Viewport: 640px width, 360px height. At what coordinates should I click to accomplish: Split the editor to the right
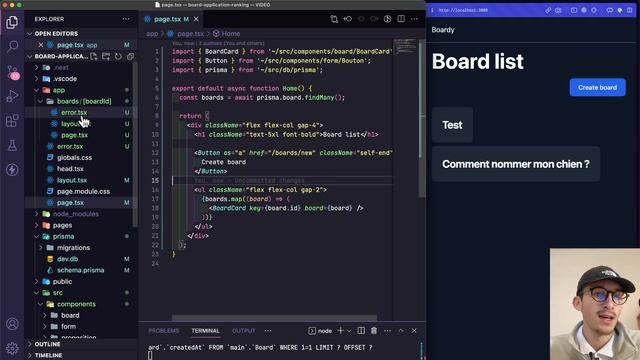point(401,19)
